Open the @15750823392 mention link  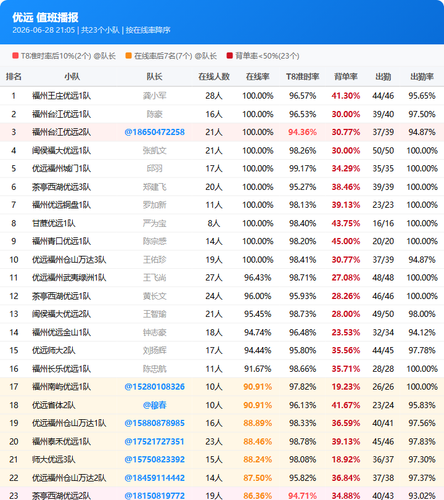pyautogui.click(x=154, y=460)
